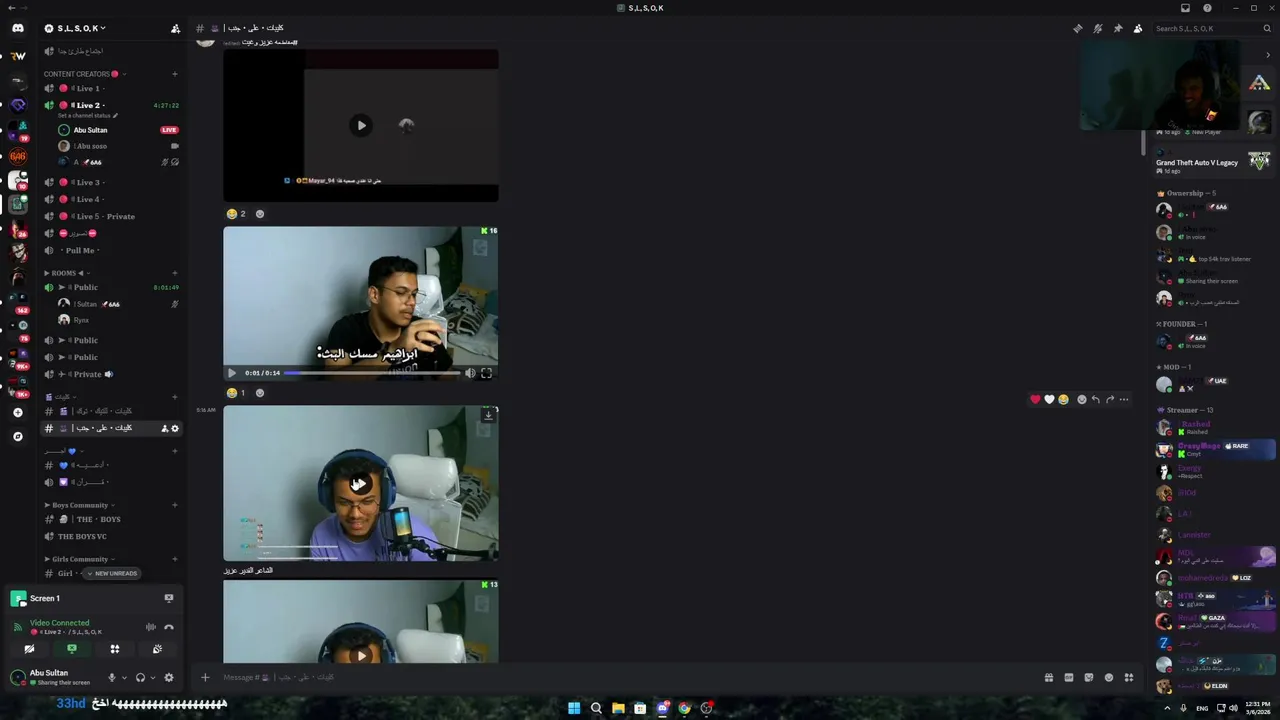Image resolution: width=1280 pixels, height=720 pixels.
Task: Click the message input field
Action: pyautogui.click(x=625, y=677)
